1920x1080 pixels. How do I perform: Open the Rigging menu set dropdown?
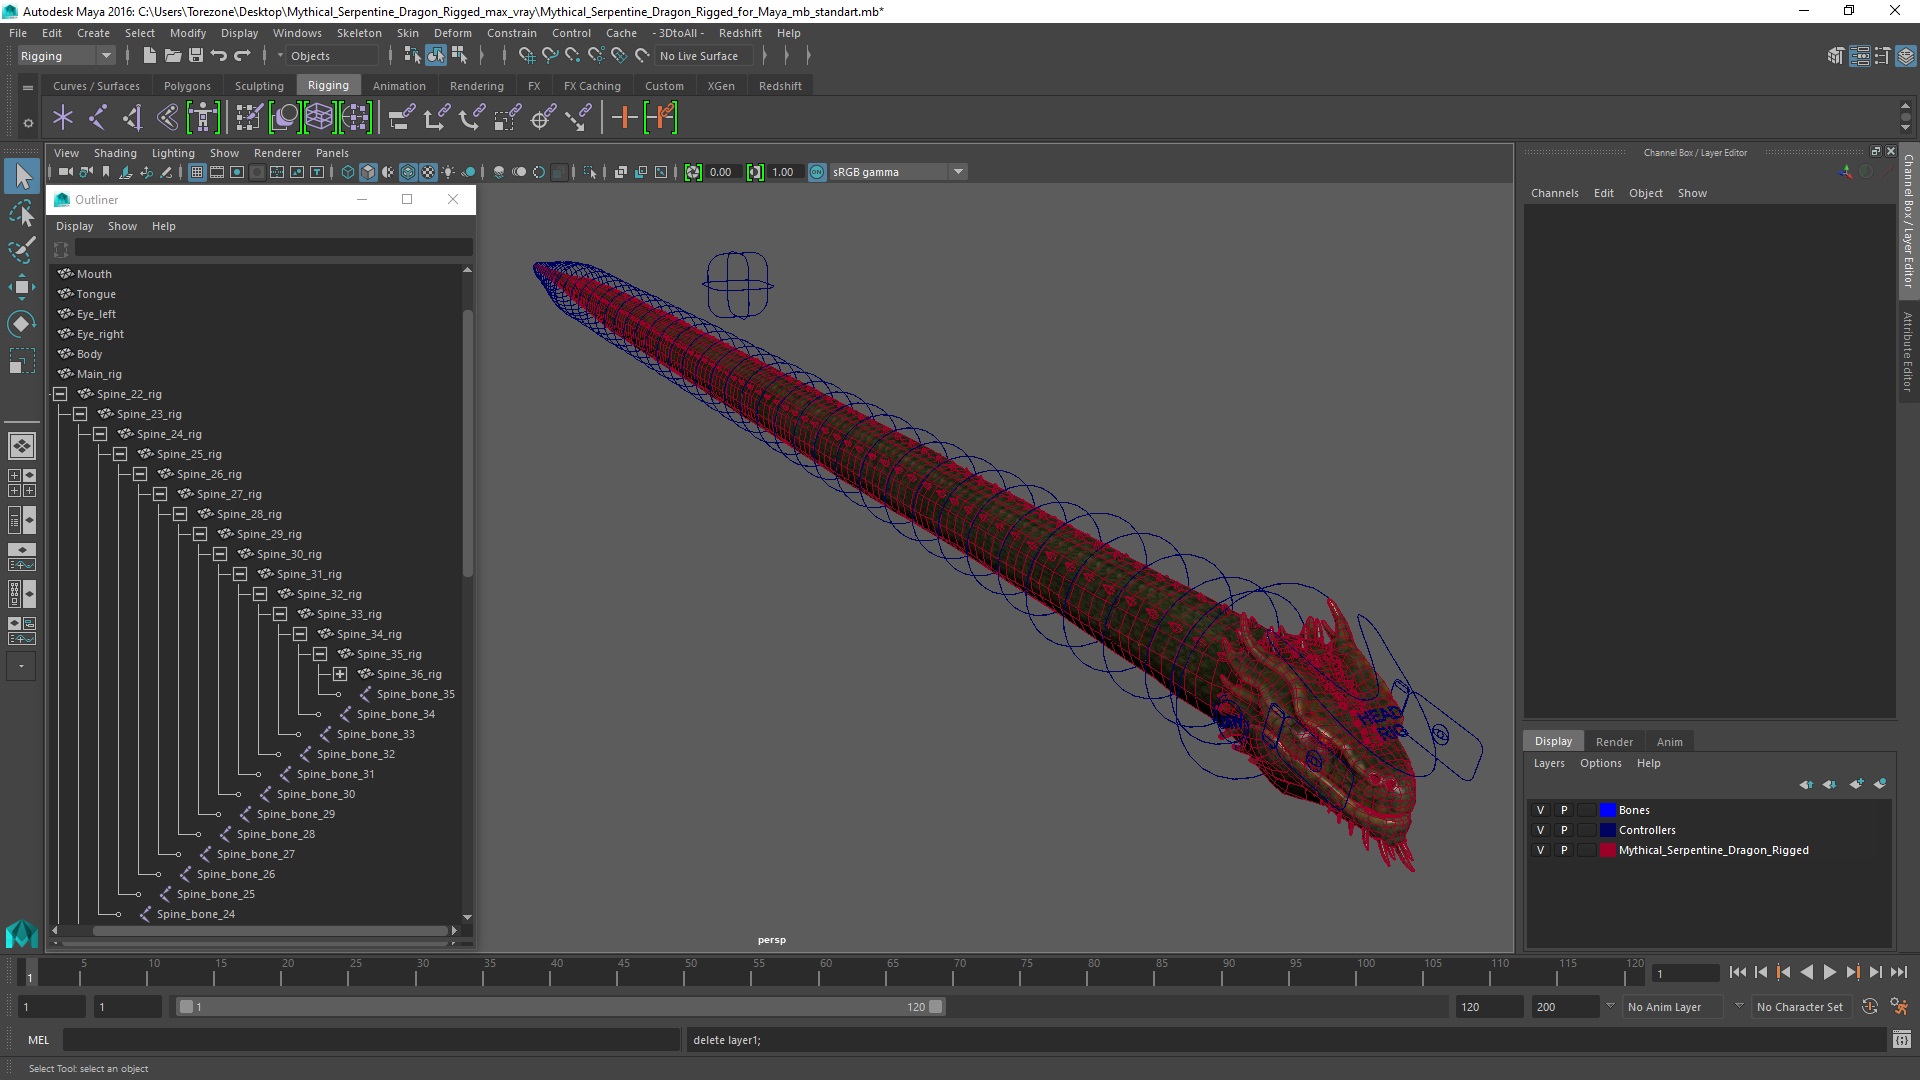tap(106, 56)
